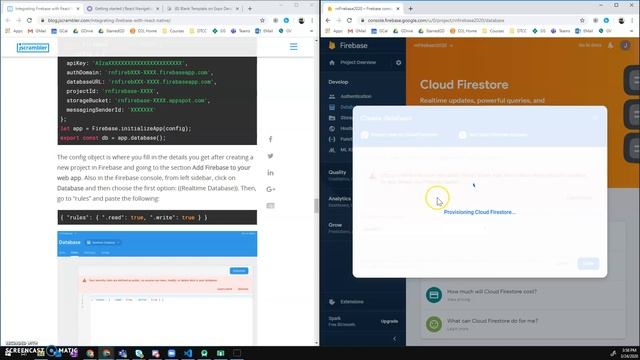Screen dimensions: 640x360
Task: Open new tab in left browser window
Action: 250,8
